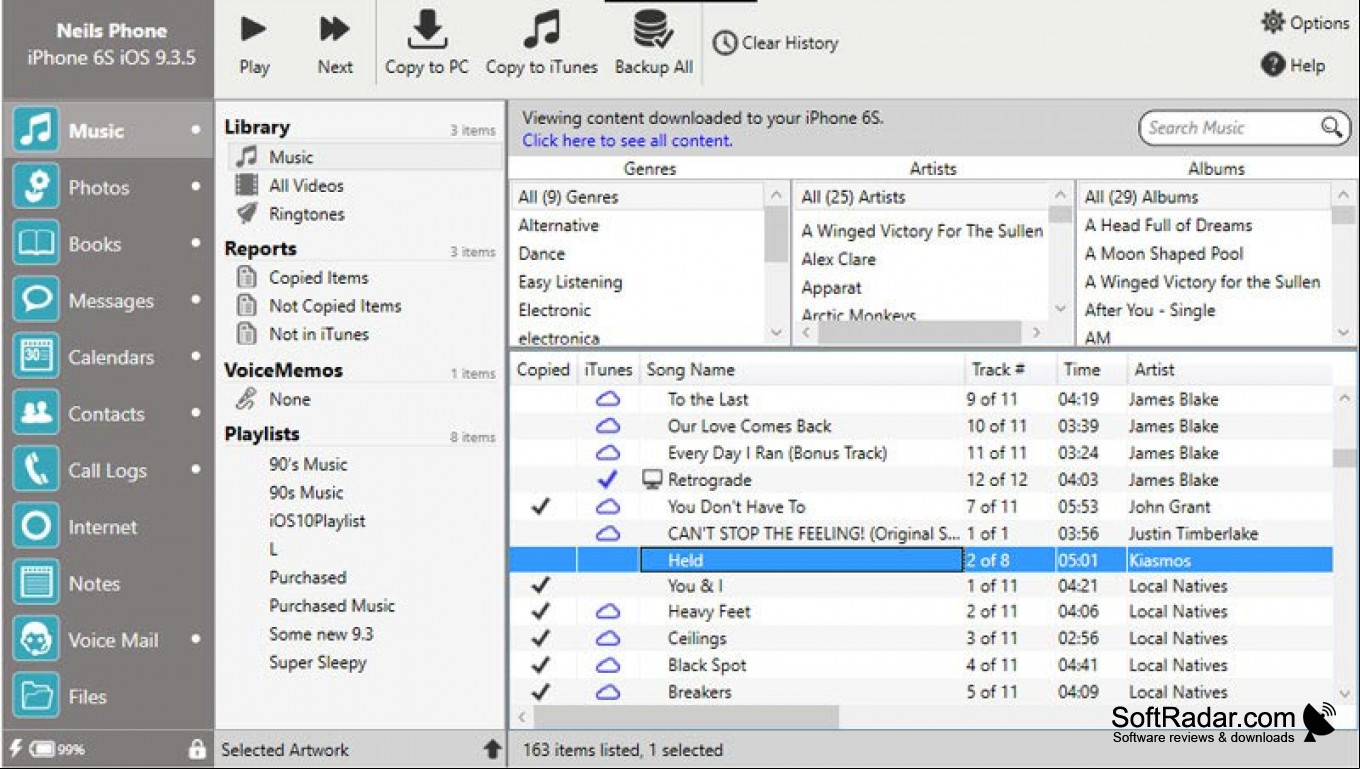Skip to Next track
The image size is (1360, 769).
(x=335, y=30)
